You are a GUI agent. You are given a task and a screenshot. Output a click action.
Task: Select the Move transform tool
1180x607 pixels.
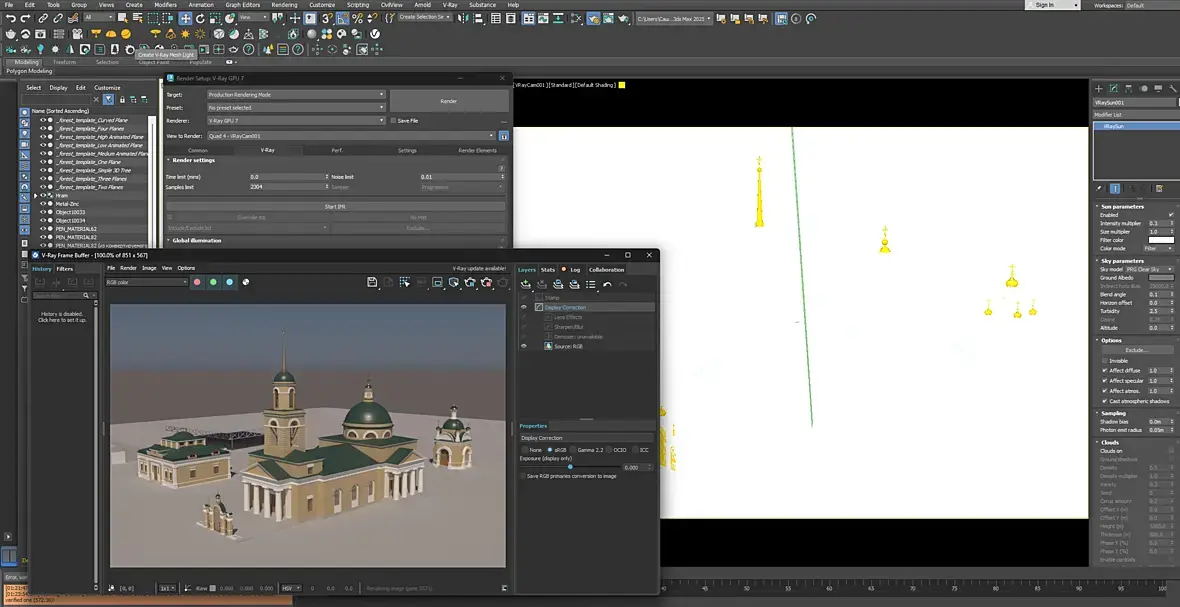pos(185,18)
